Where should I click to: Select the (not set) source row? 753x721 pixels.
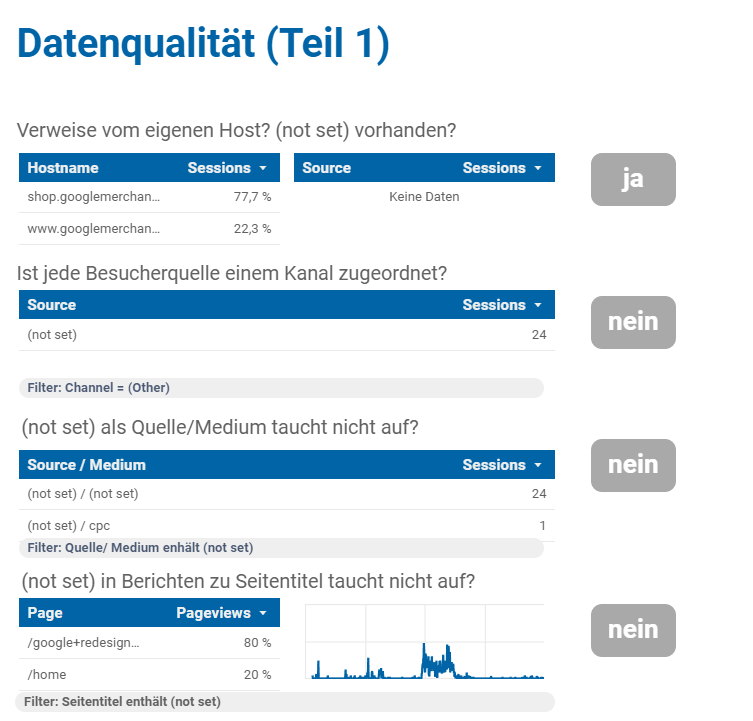pos(287,335)
